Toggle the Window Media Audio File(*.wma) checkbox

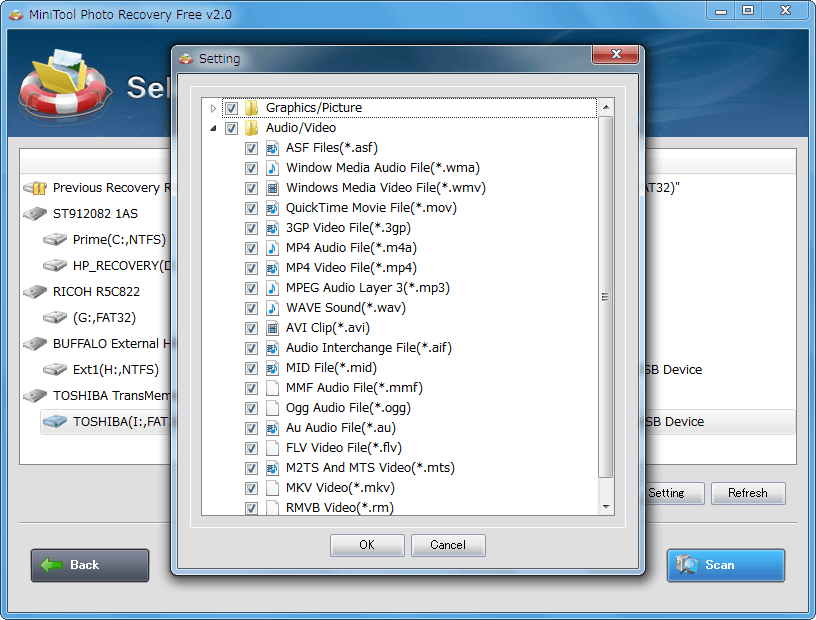point(251,168)
